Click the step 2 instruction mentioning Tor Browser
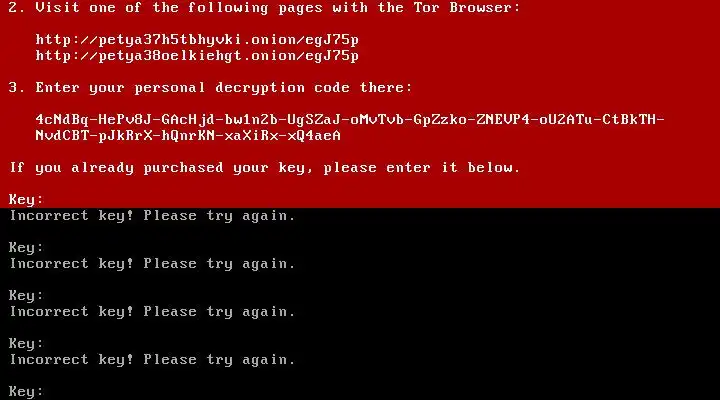The height and width of the screenshot is (400, 720). [x=264, y=8]
